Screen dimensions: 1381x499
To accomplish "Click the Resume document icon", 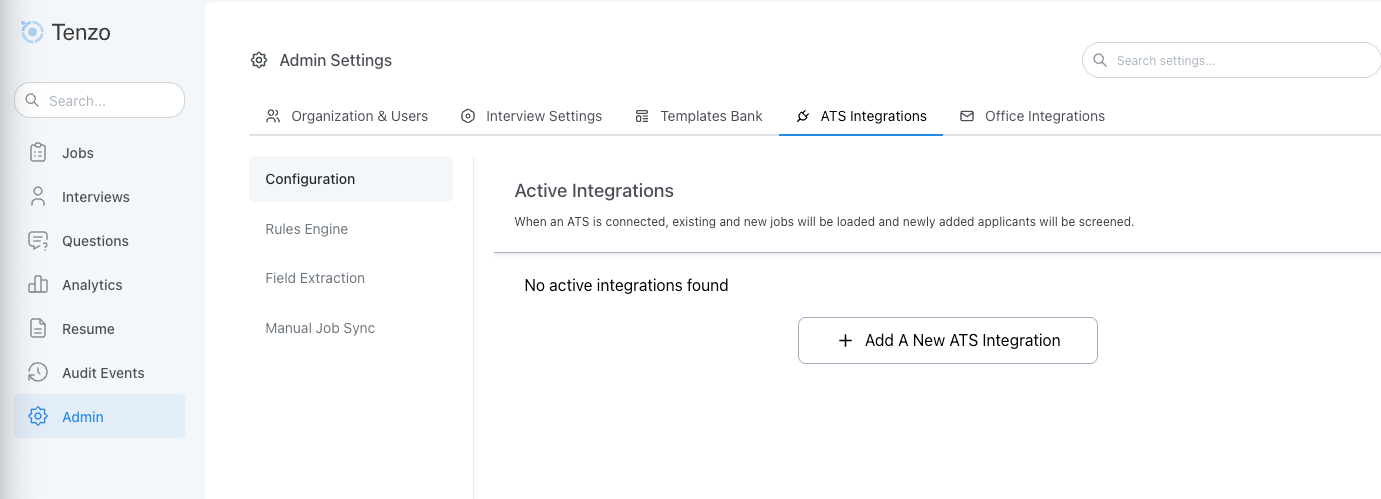I will click(38, 329).
